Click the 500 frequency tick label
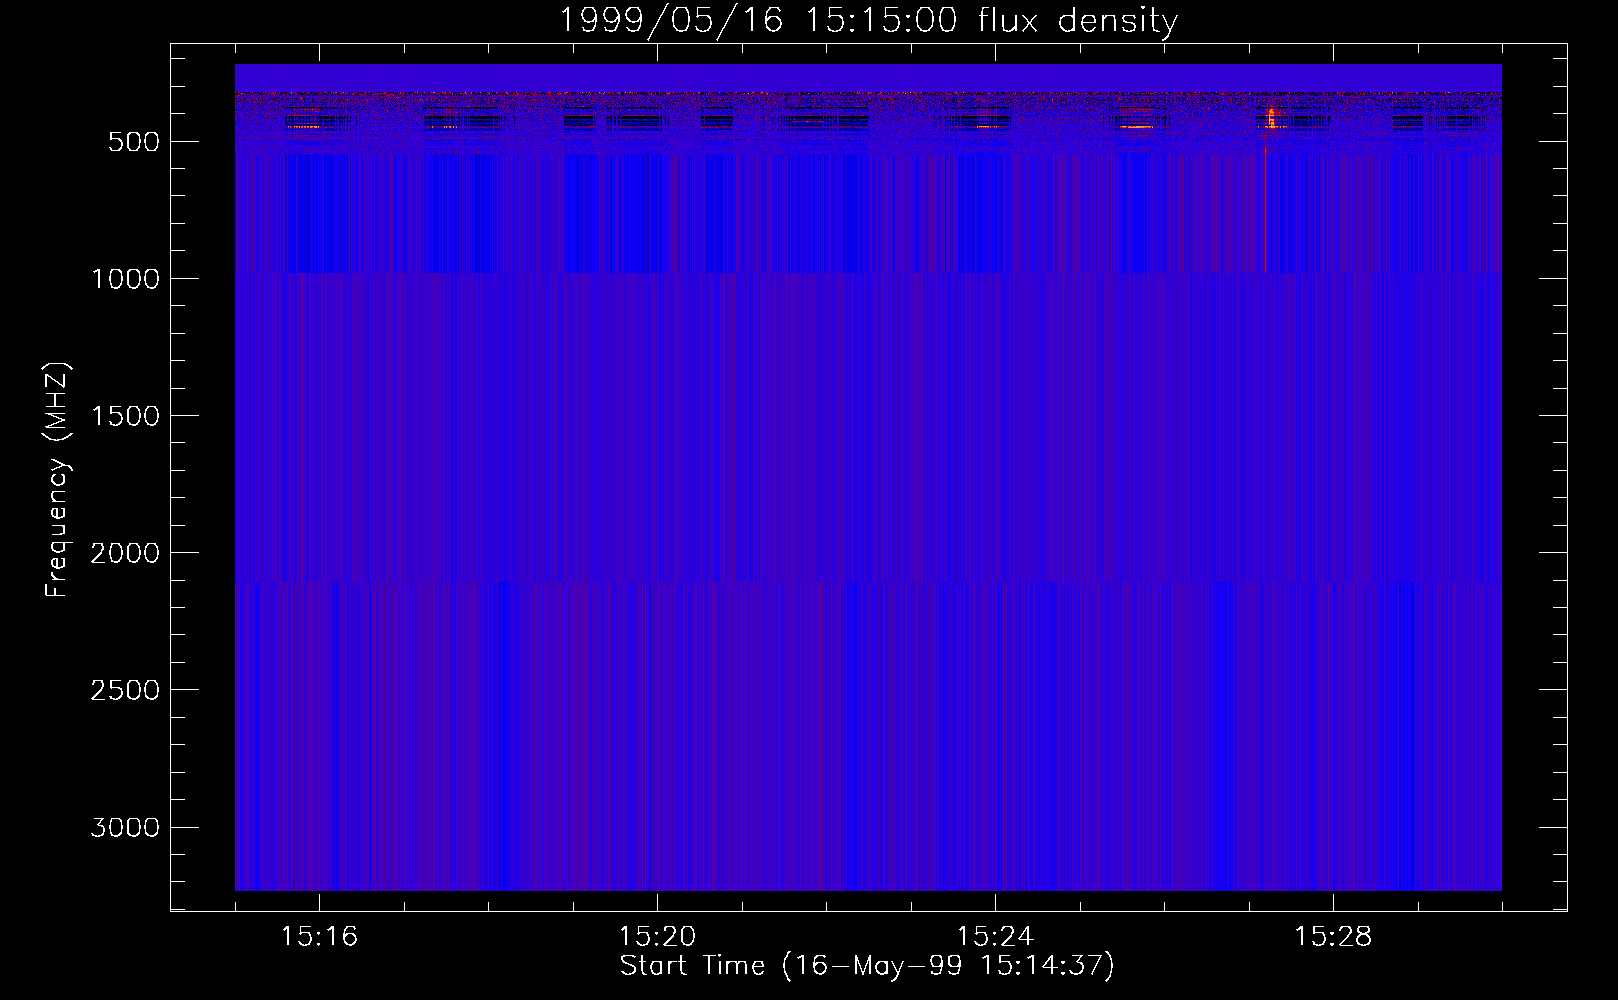1618x1000 pixels. coord(134,142)
